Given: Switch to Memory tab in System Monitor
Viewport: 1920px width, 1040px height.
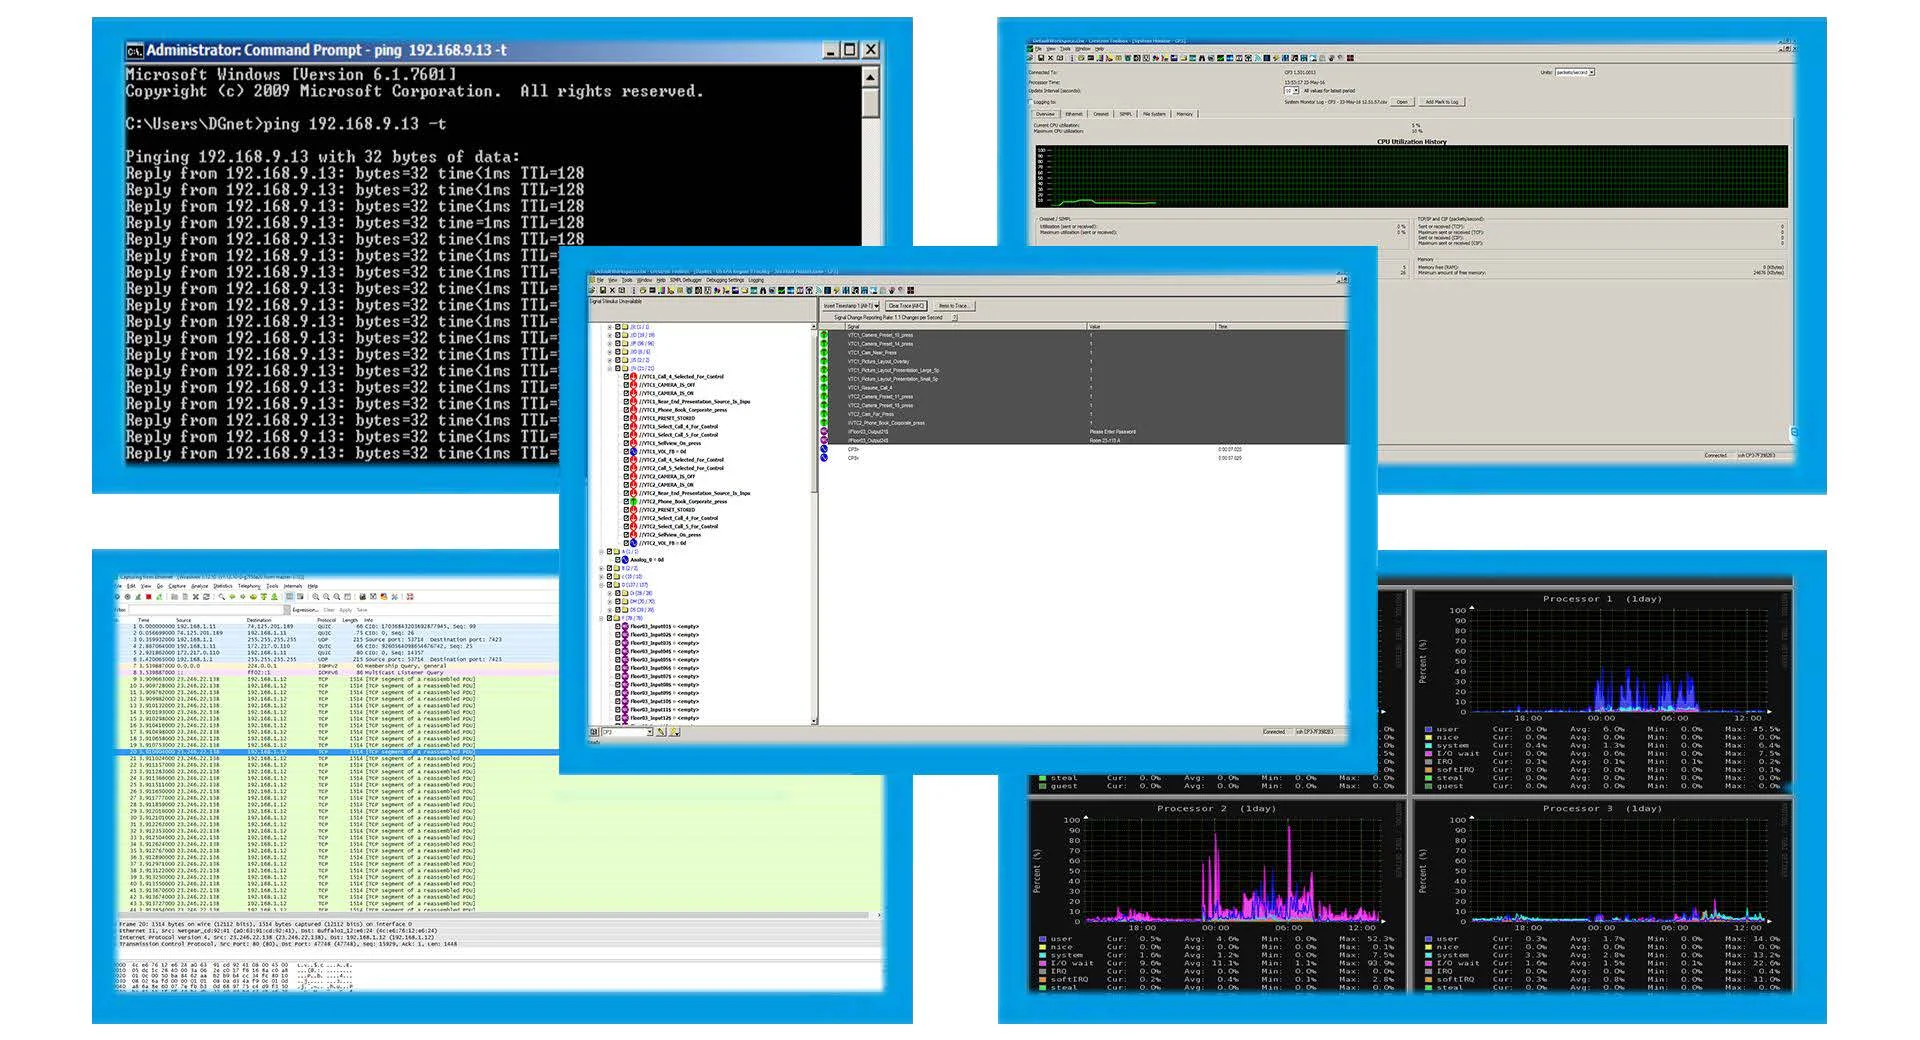Looking at the screenshot, I should pyautogui.click(x=1185, y=114).
